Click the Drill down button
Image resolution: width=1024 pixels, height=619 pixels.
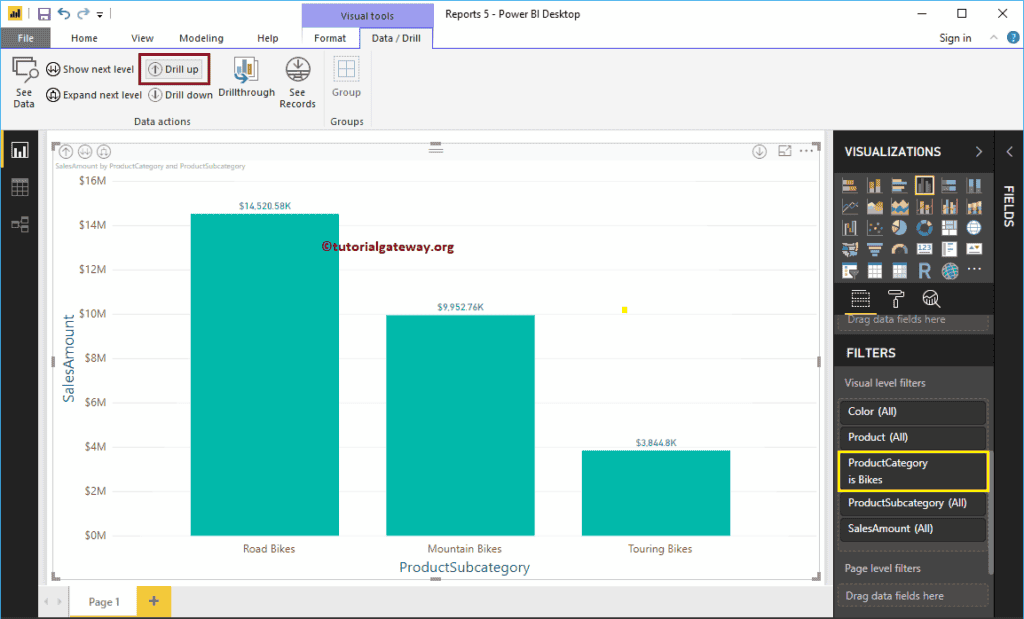click(180, 95)
